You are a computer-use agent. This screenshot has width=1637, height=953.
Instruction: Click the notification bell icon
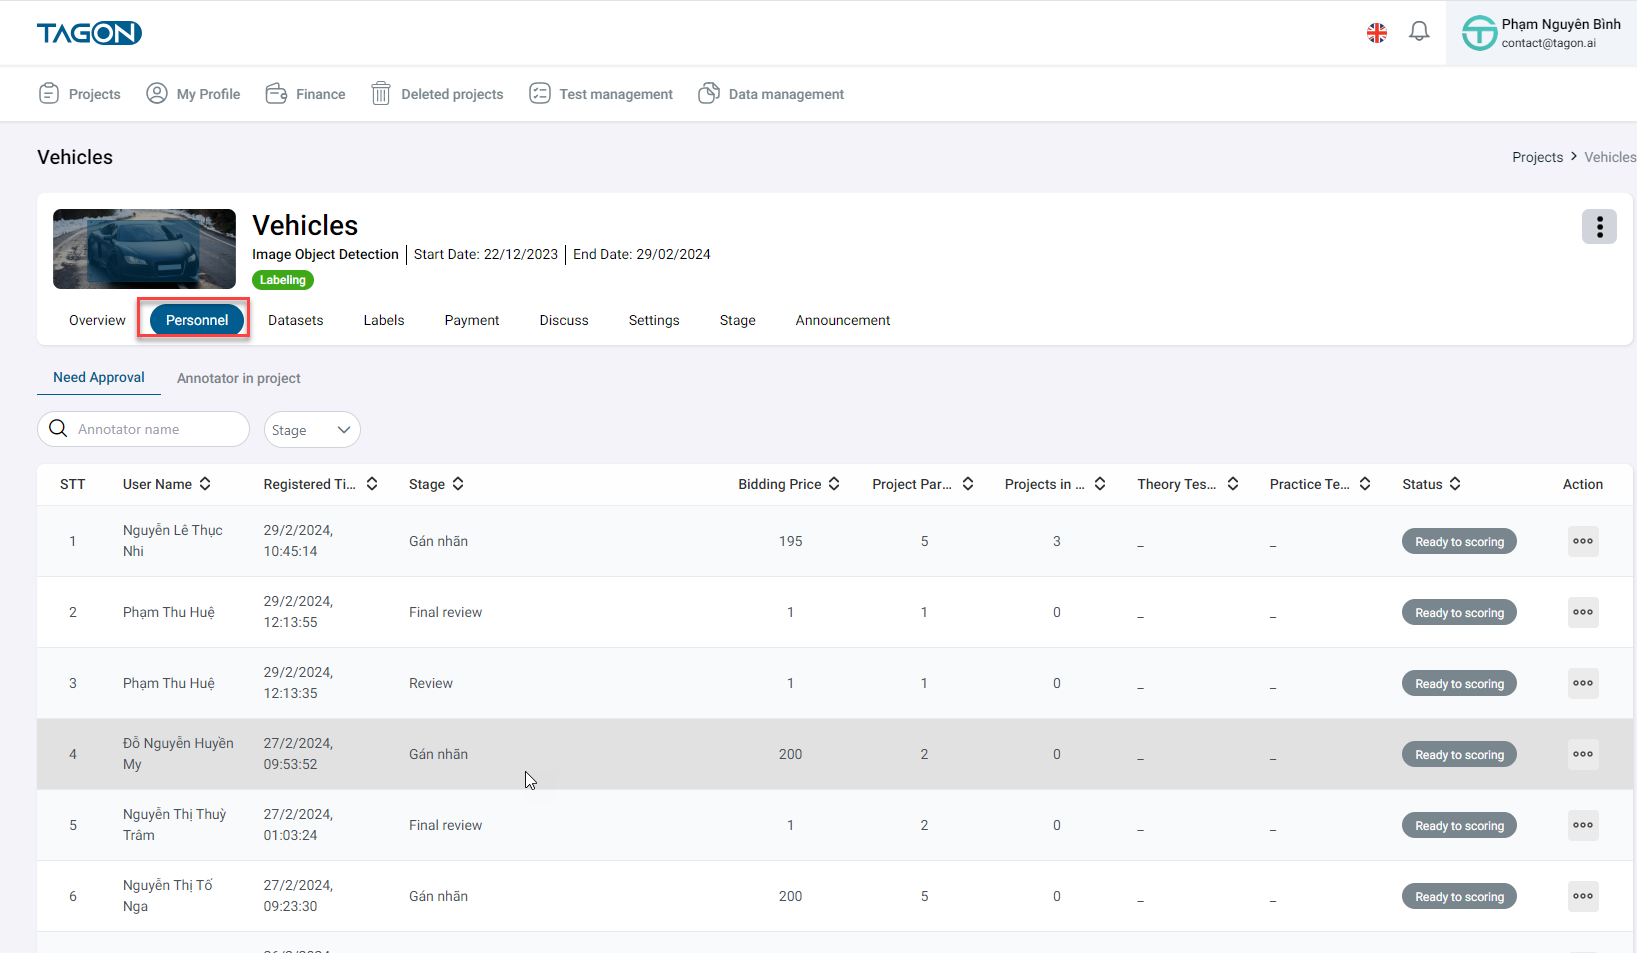point(1418,32)
